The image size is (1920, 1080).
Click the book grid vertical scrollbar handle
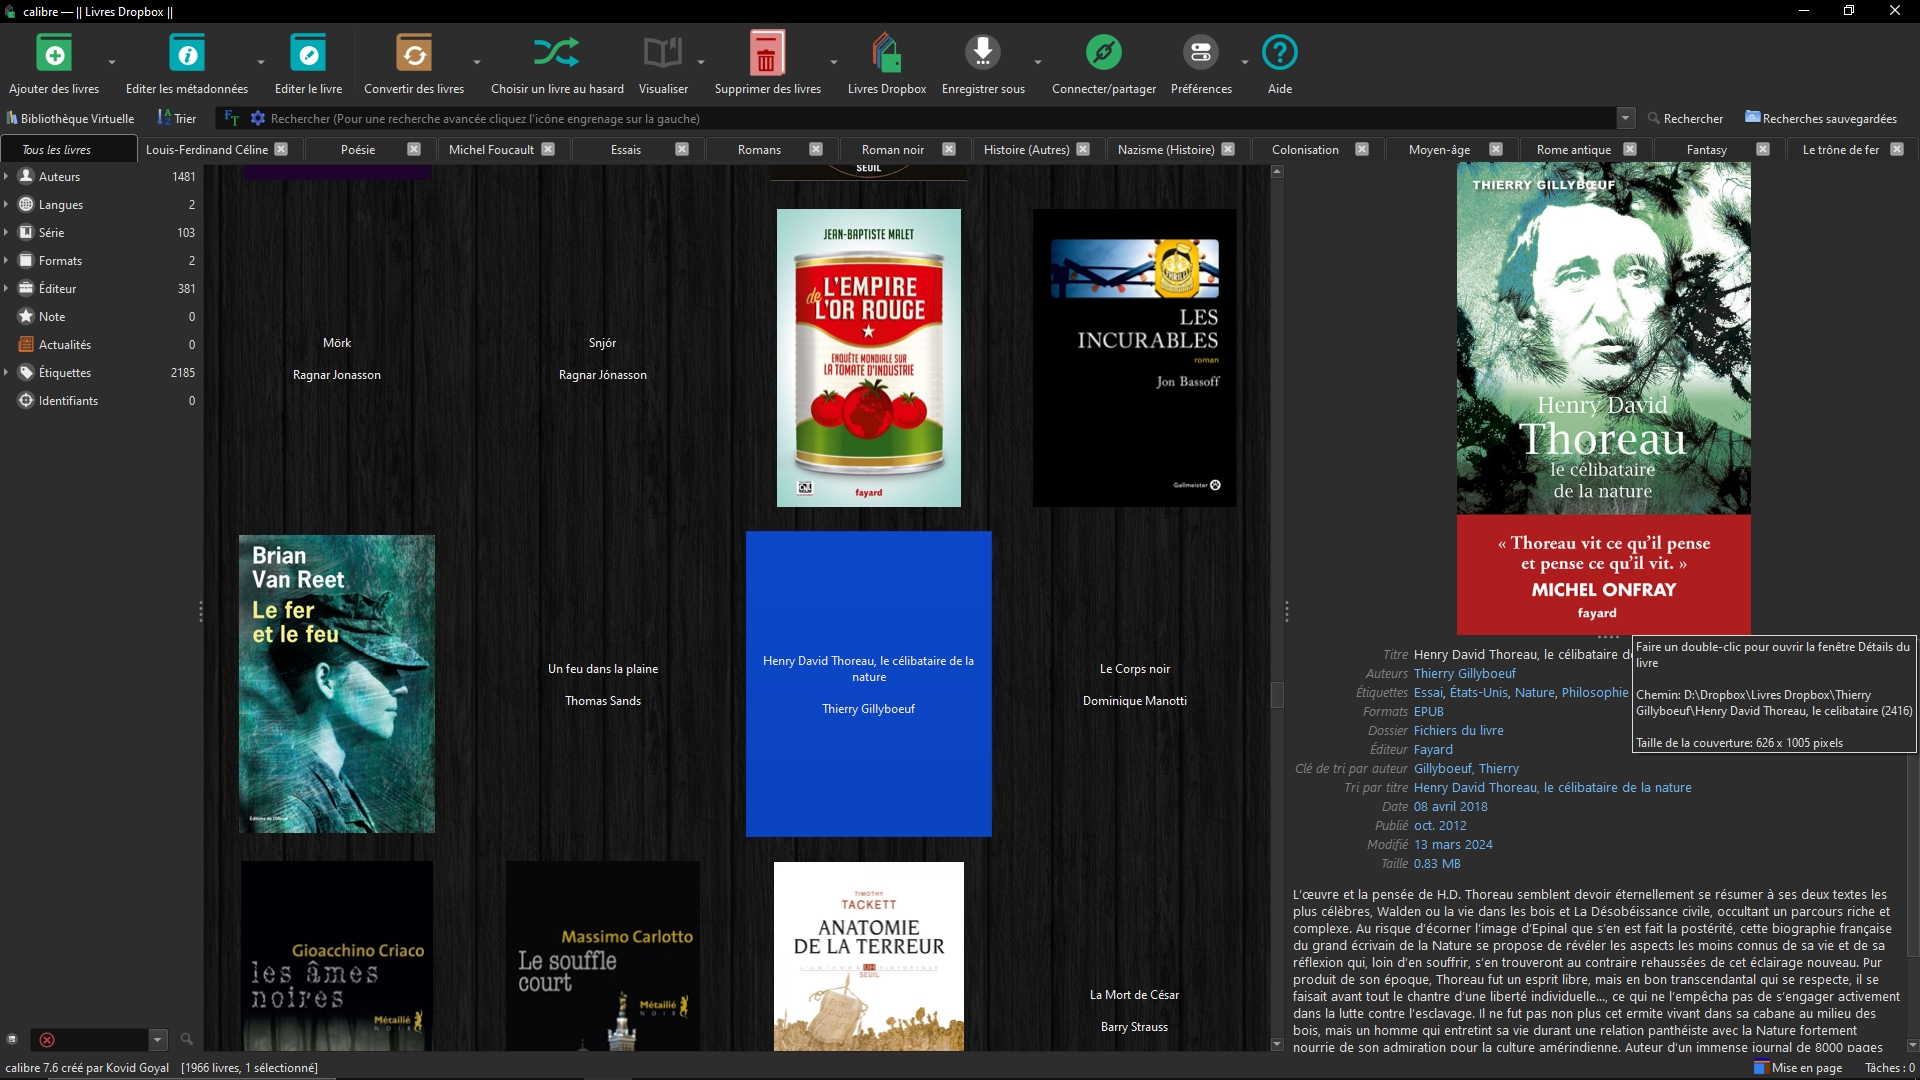1277,694
